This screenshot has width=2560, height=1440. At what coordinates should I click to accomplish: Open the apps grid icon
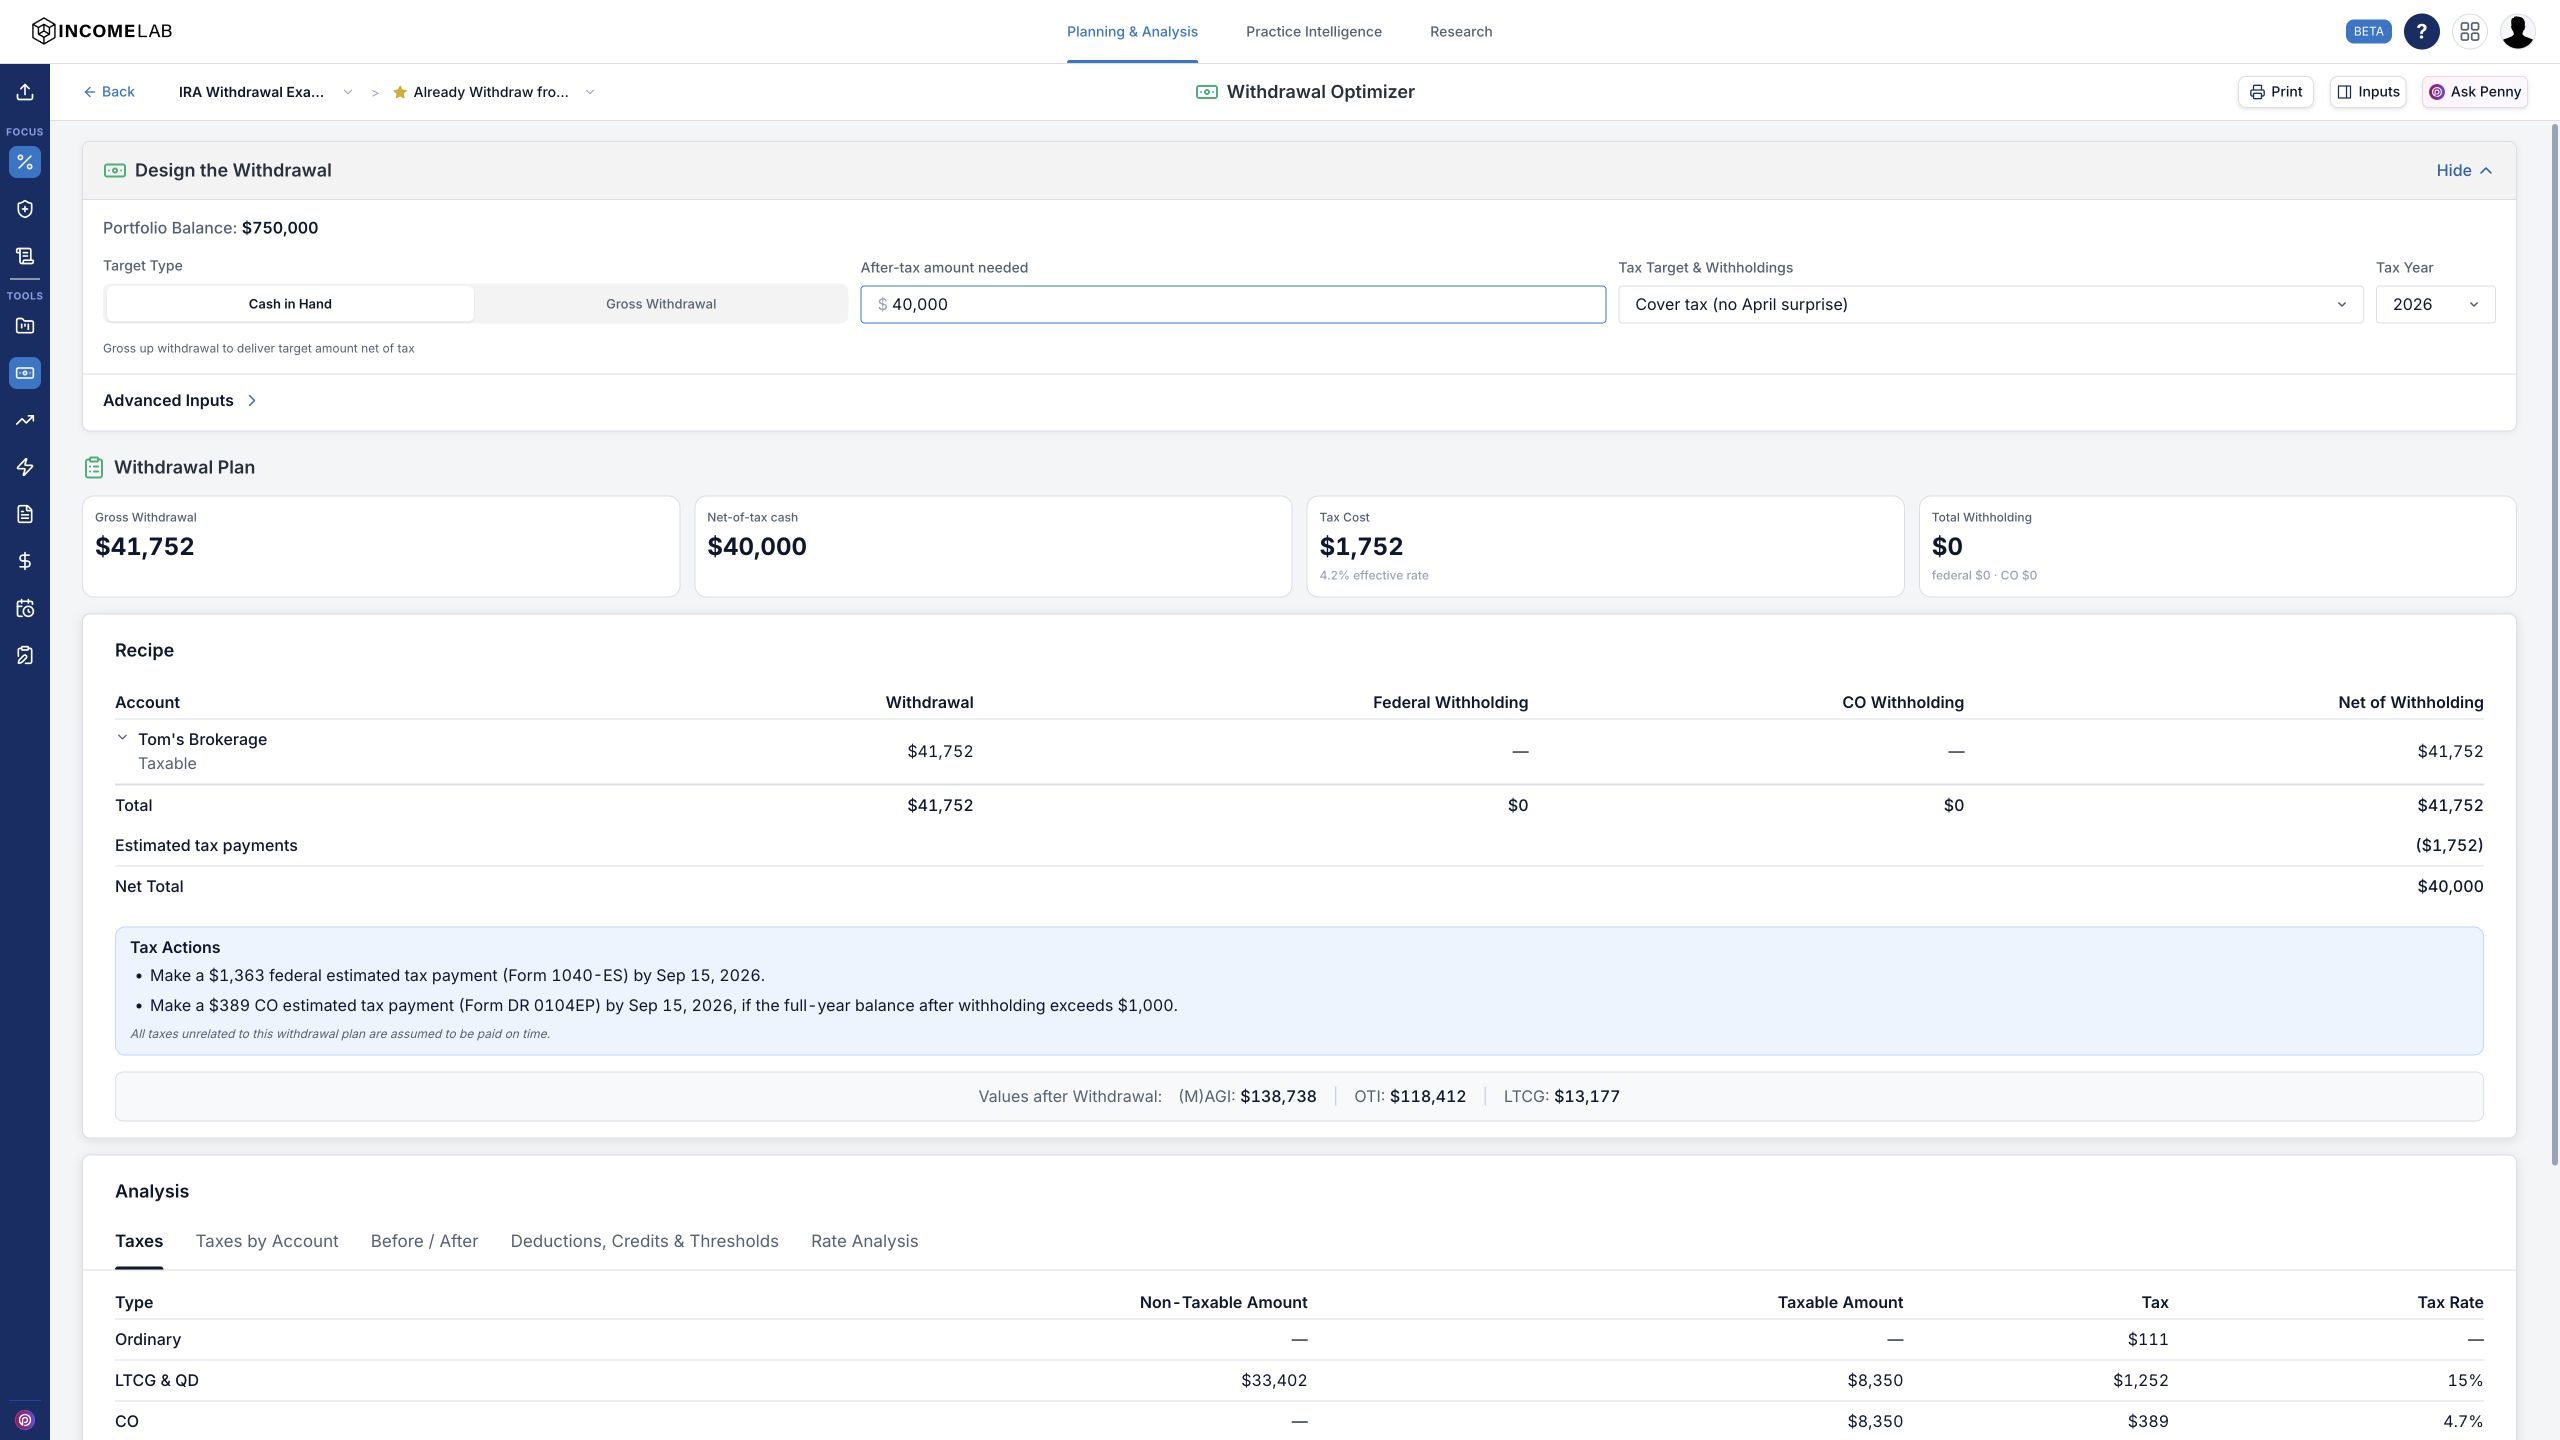[2469, 31]
